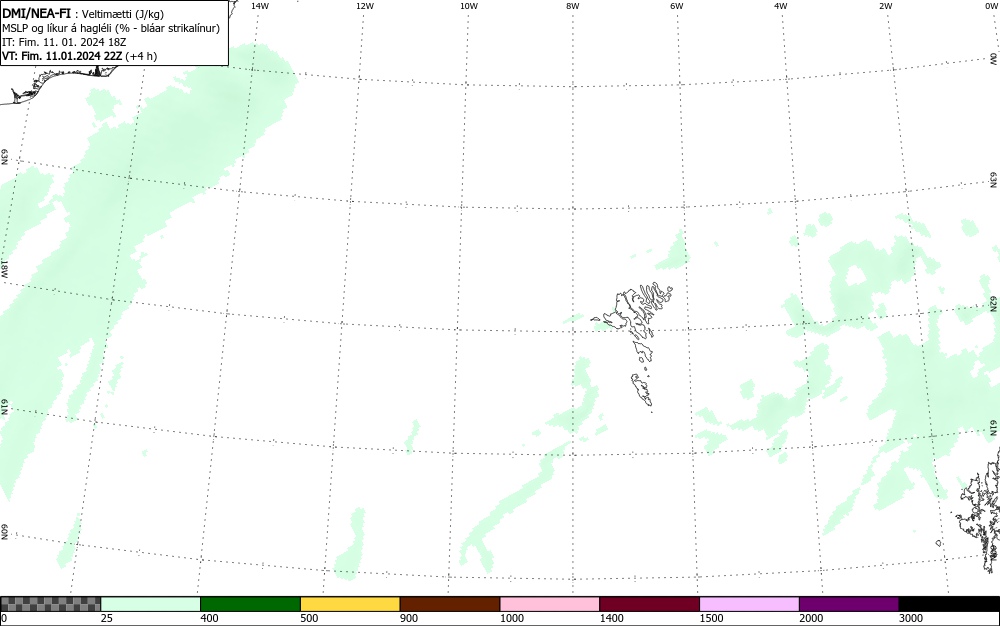Click the 8W longitude label
Image resolution: width=1000 pixels, height=626 pixels.
click(573, 6)
